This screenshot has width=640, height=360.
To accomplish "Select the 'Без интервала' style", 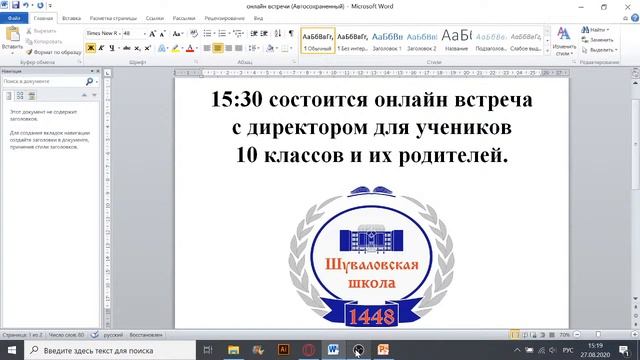I will 353,41.
